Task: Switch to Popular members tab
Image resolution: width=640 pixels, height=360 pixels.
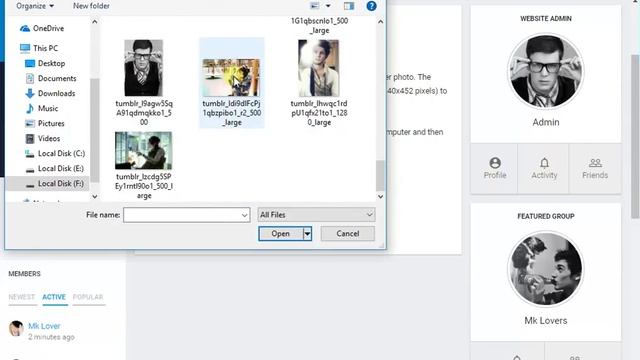Action: [x=88, y=297]
